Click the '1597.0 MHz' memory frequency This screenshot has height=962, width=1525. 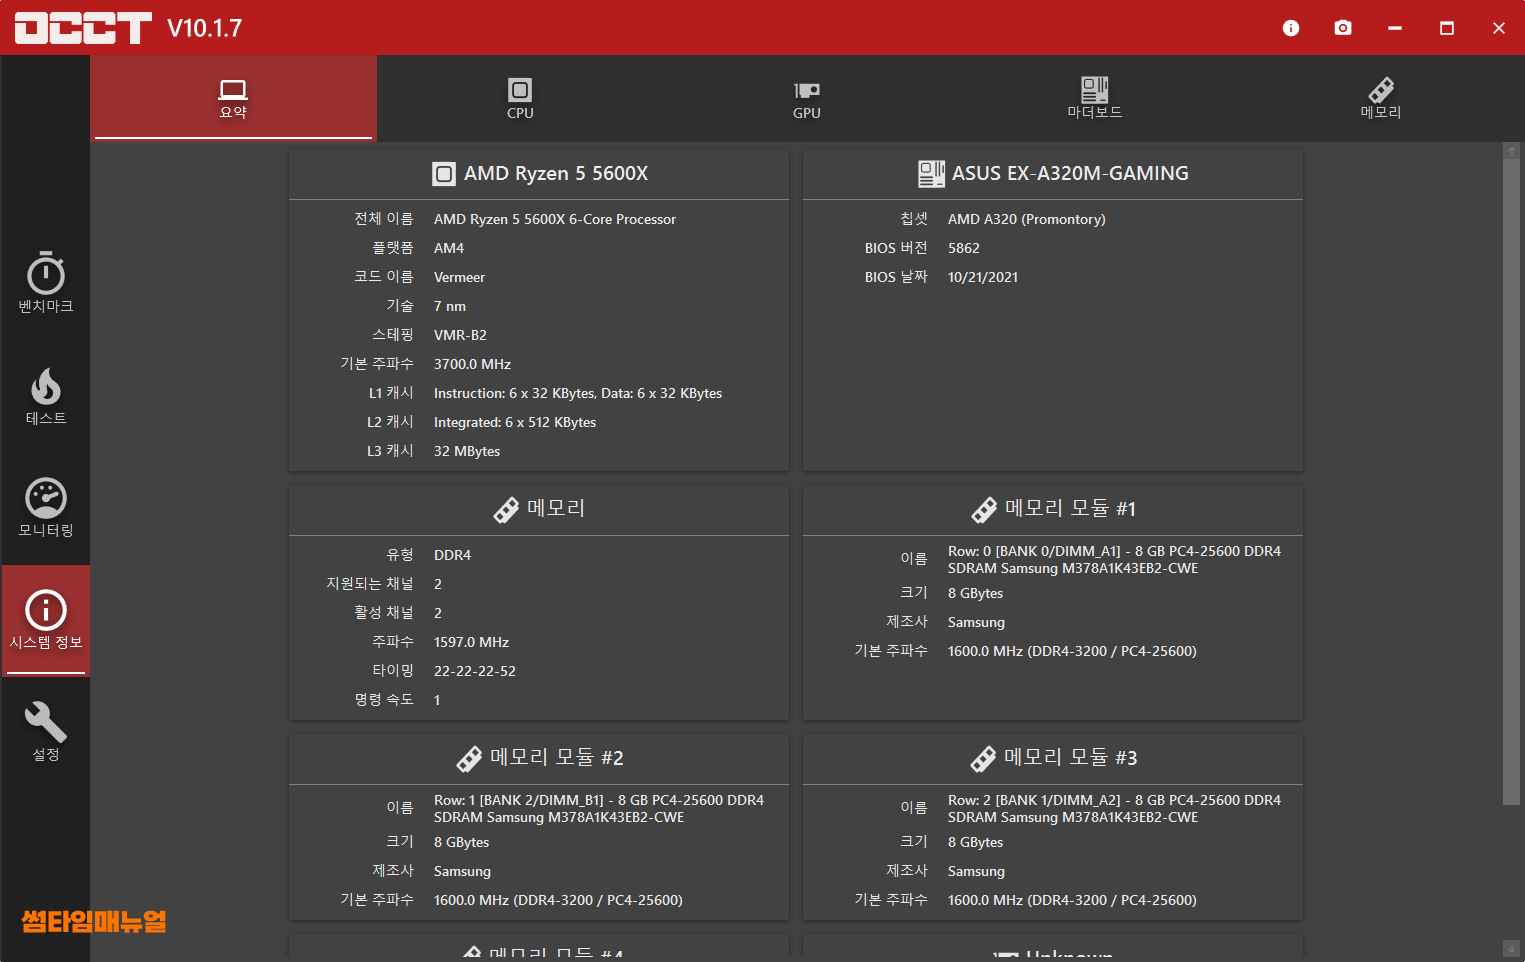click(x=471, y=642)
